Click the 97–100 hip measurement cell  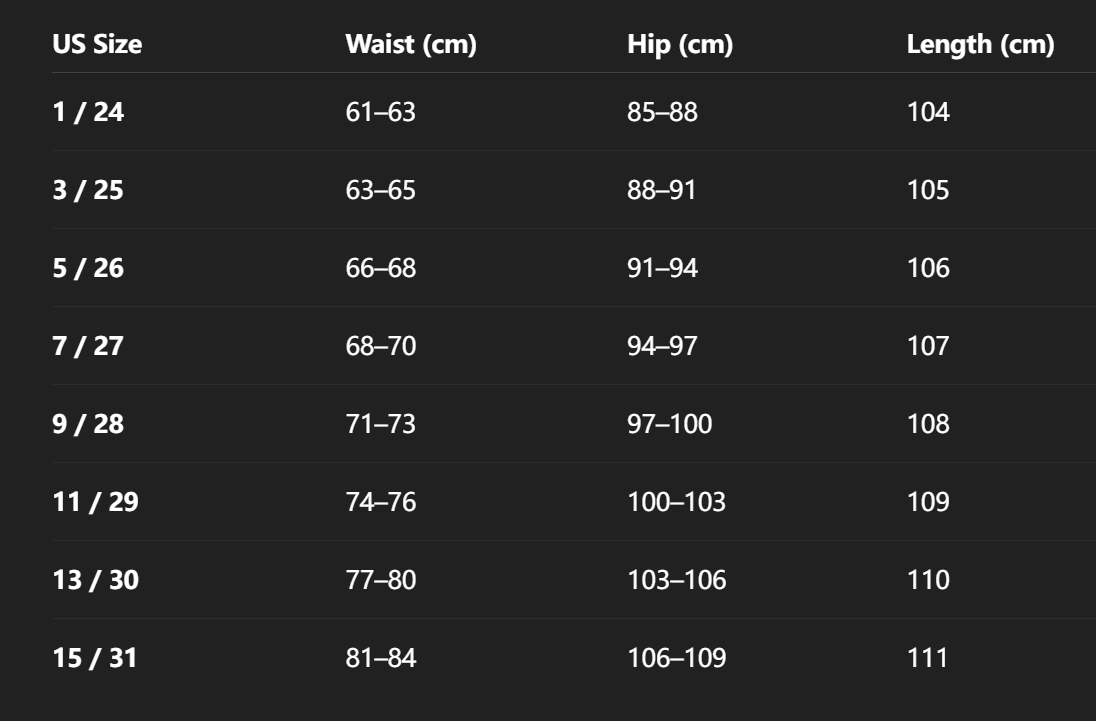point(669,424)
